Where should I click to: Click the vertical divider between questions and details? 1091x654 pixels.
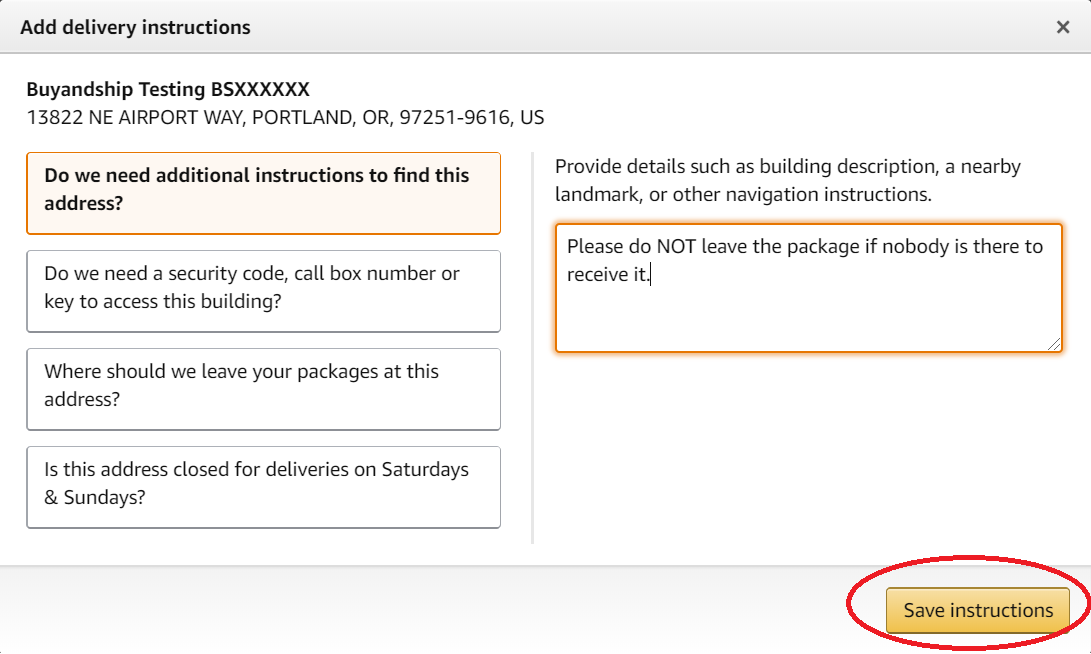pyautogui.click(x=532, y=348)
